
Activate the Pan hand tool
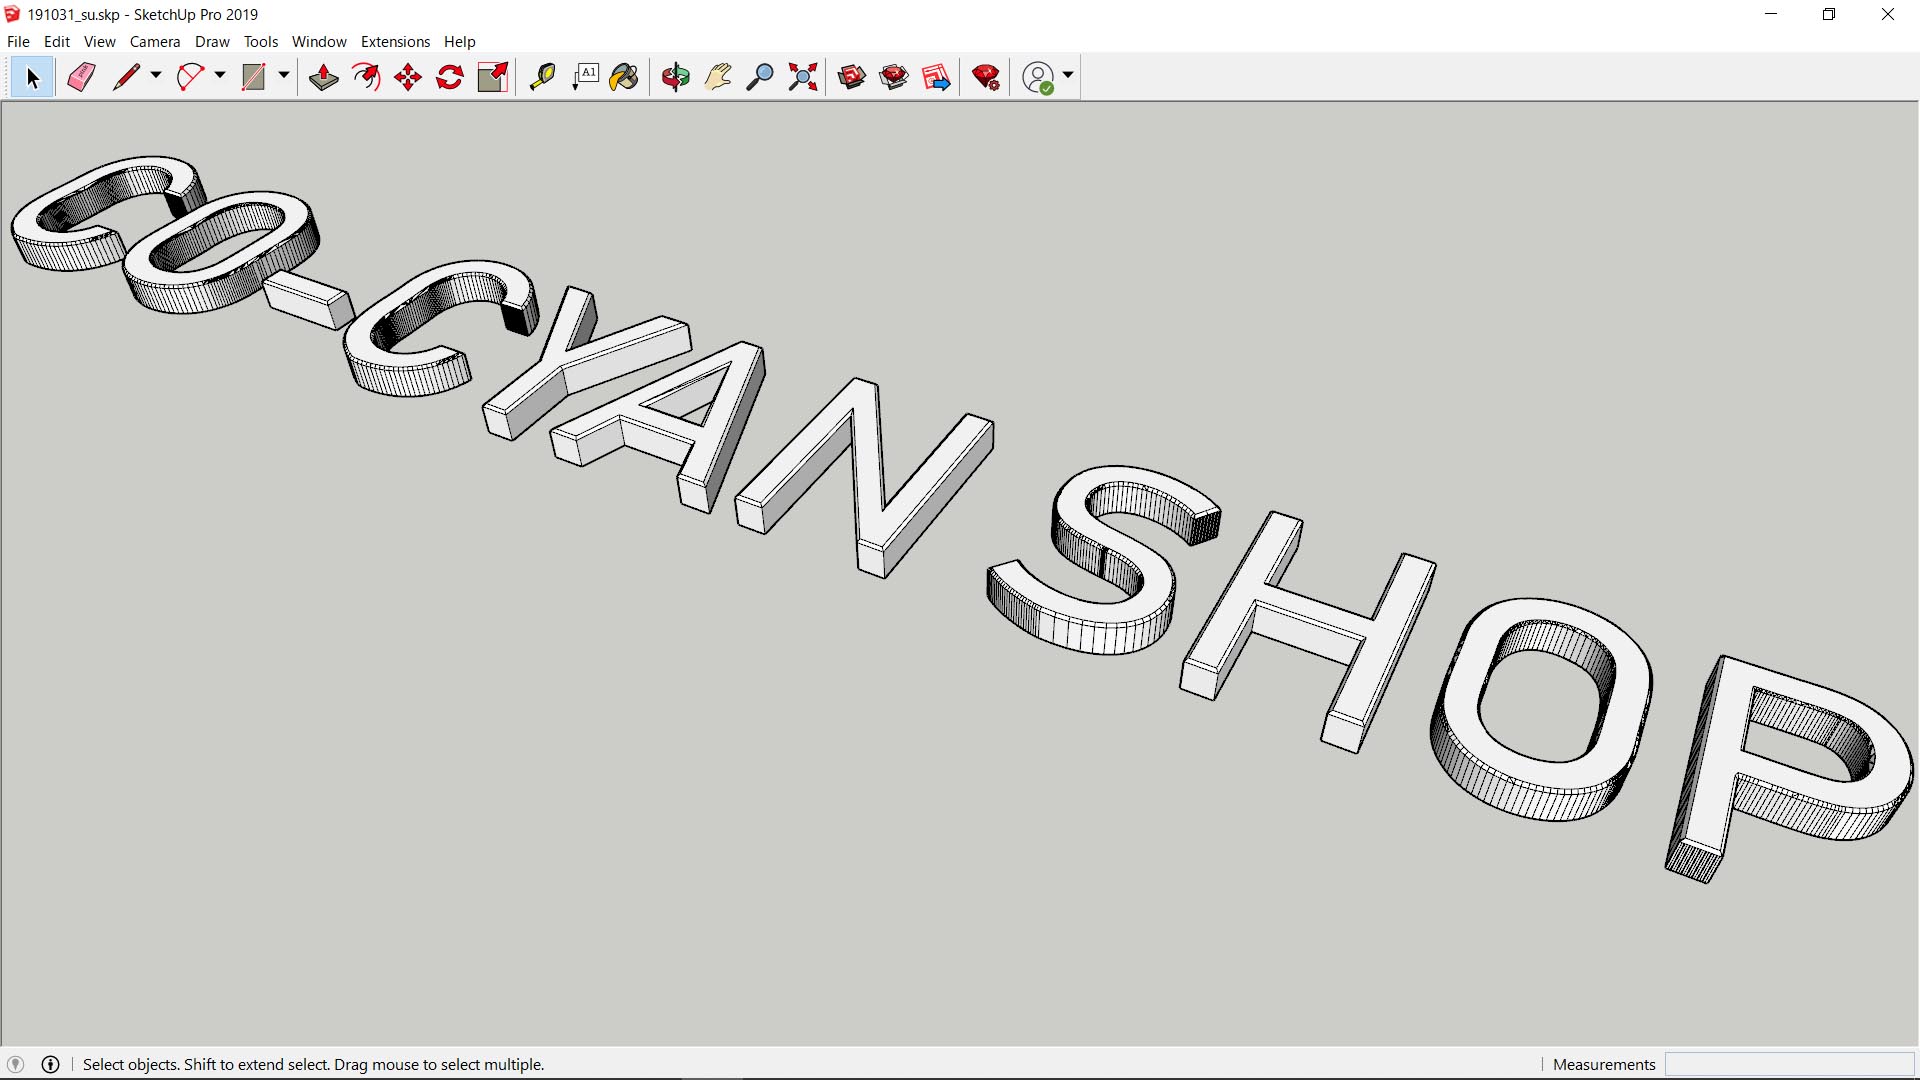click(718, 78)
